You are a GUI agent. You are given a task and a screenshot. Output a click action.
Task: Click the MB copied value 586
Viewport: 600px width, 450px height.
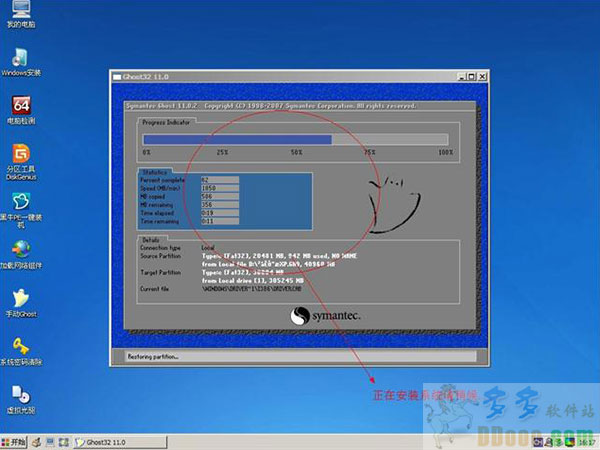coord(220,196)
